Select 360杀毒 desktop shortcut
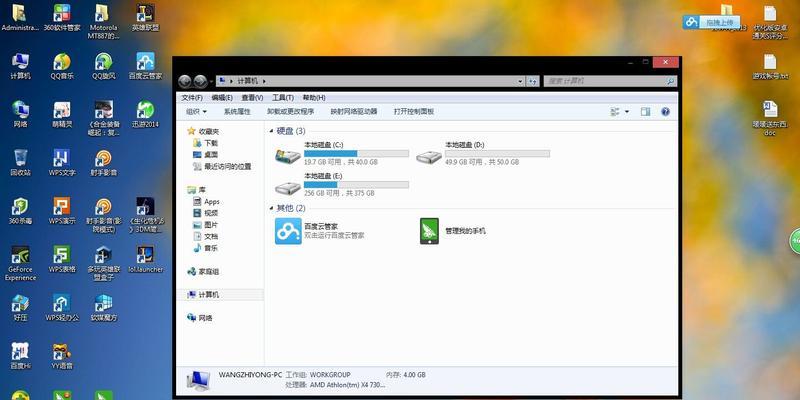Viewport: 800px width, 400px height. coord(20,211)
